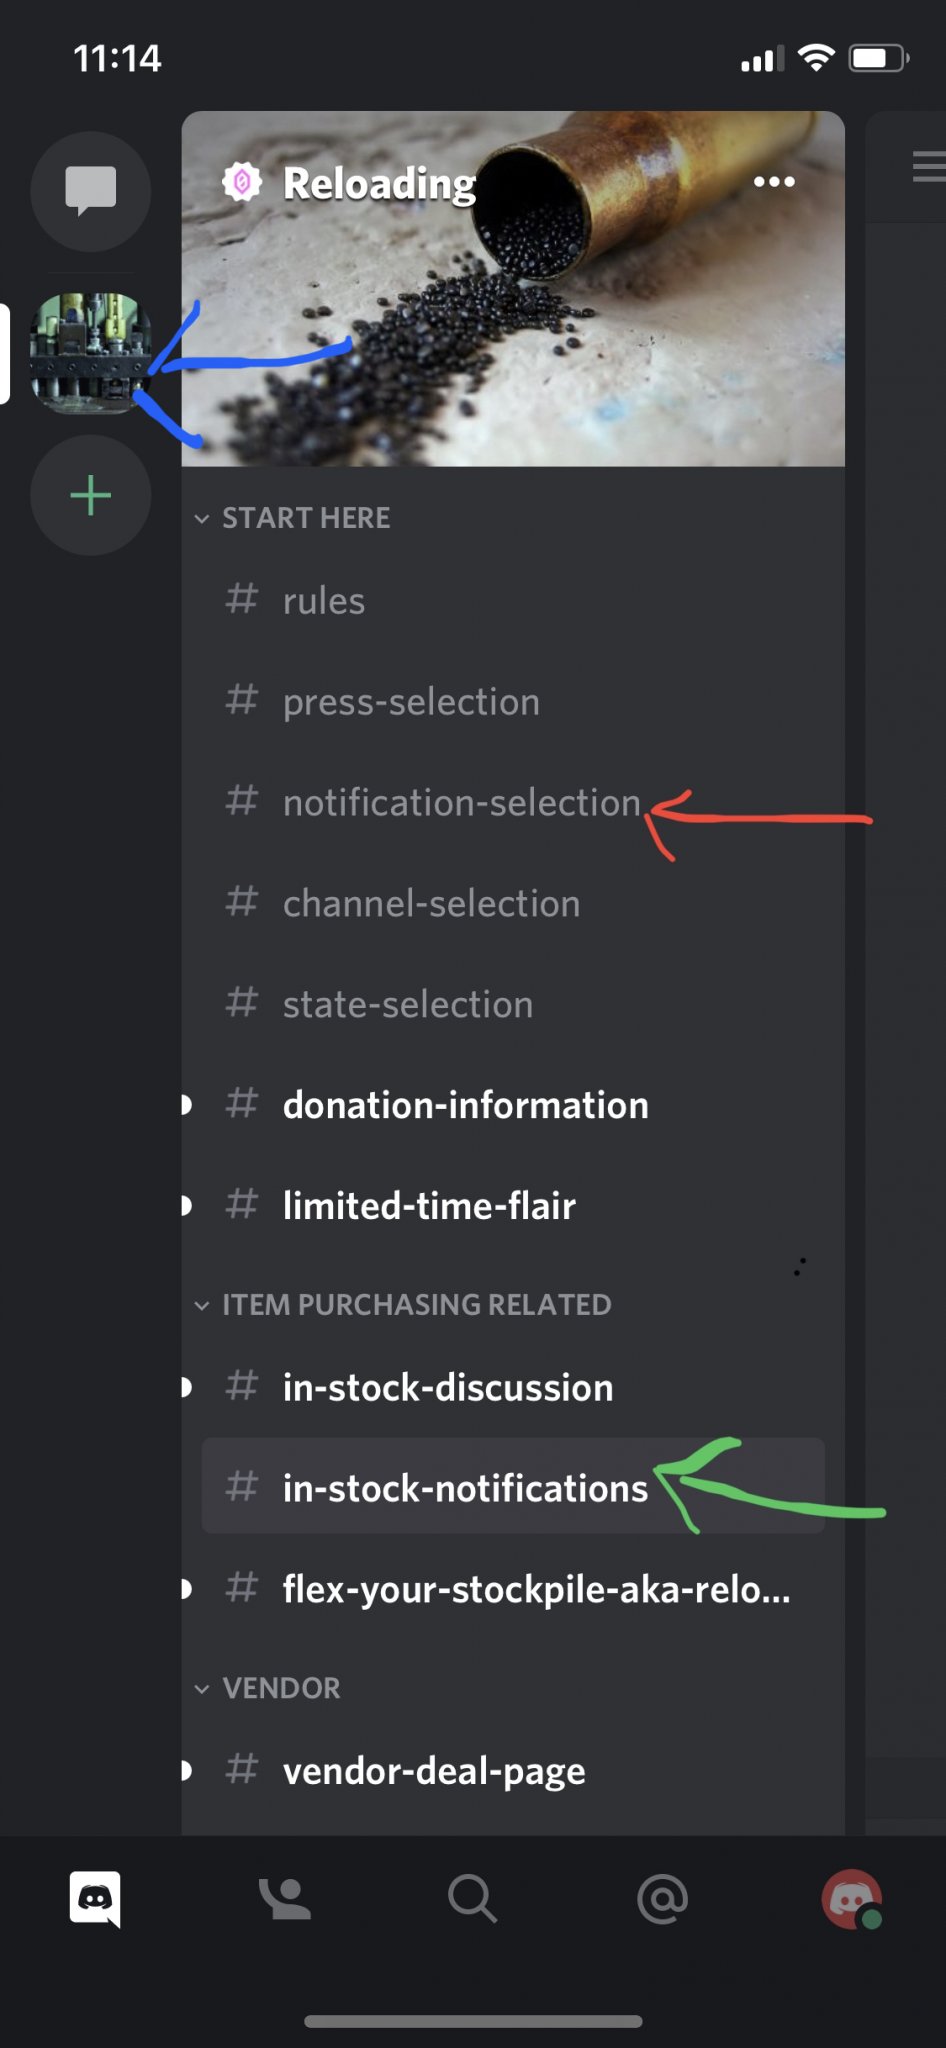Open vendor-deal-page channel
946x2048 pixels.
click(x=433, y=1771)
